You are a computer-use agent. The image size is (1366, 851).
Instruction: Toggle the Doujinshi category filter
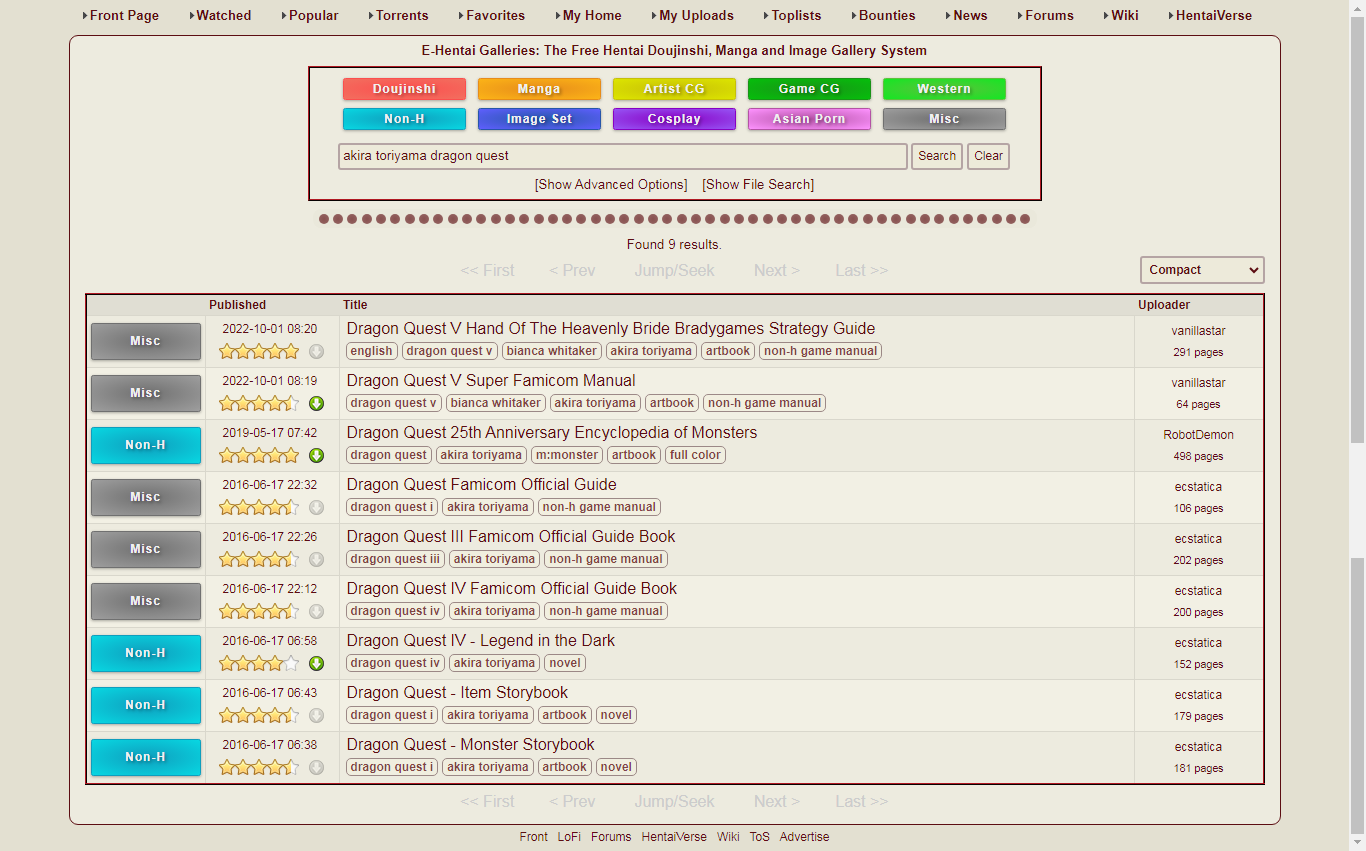404,89
